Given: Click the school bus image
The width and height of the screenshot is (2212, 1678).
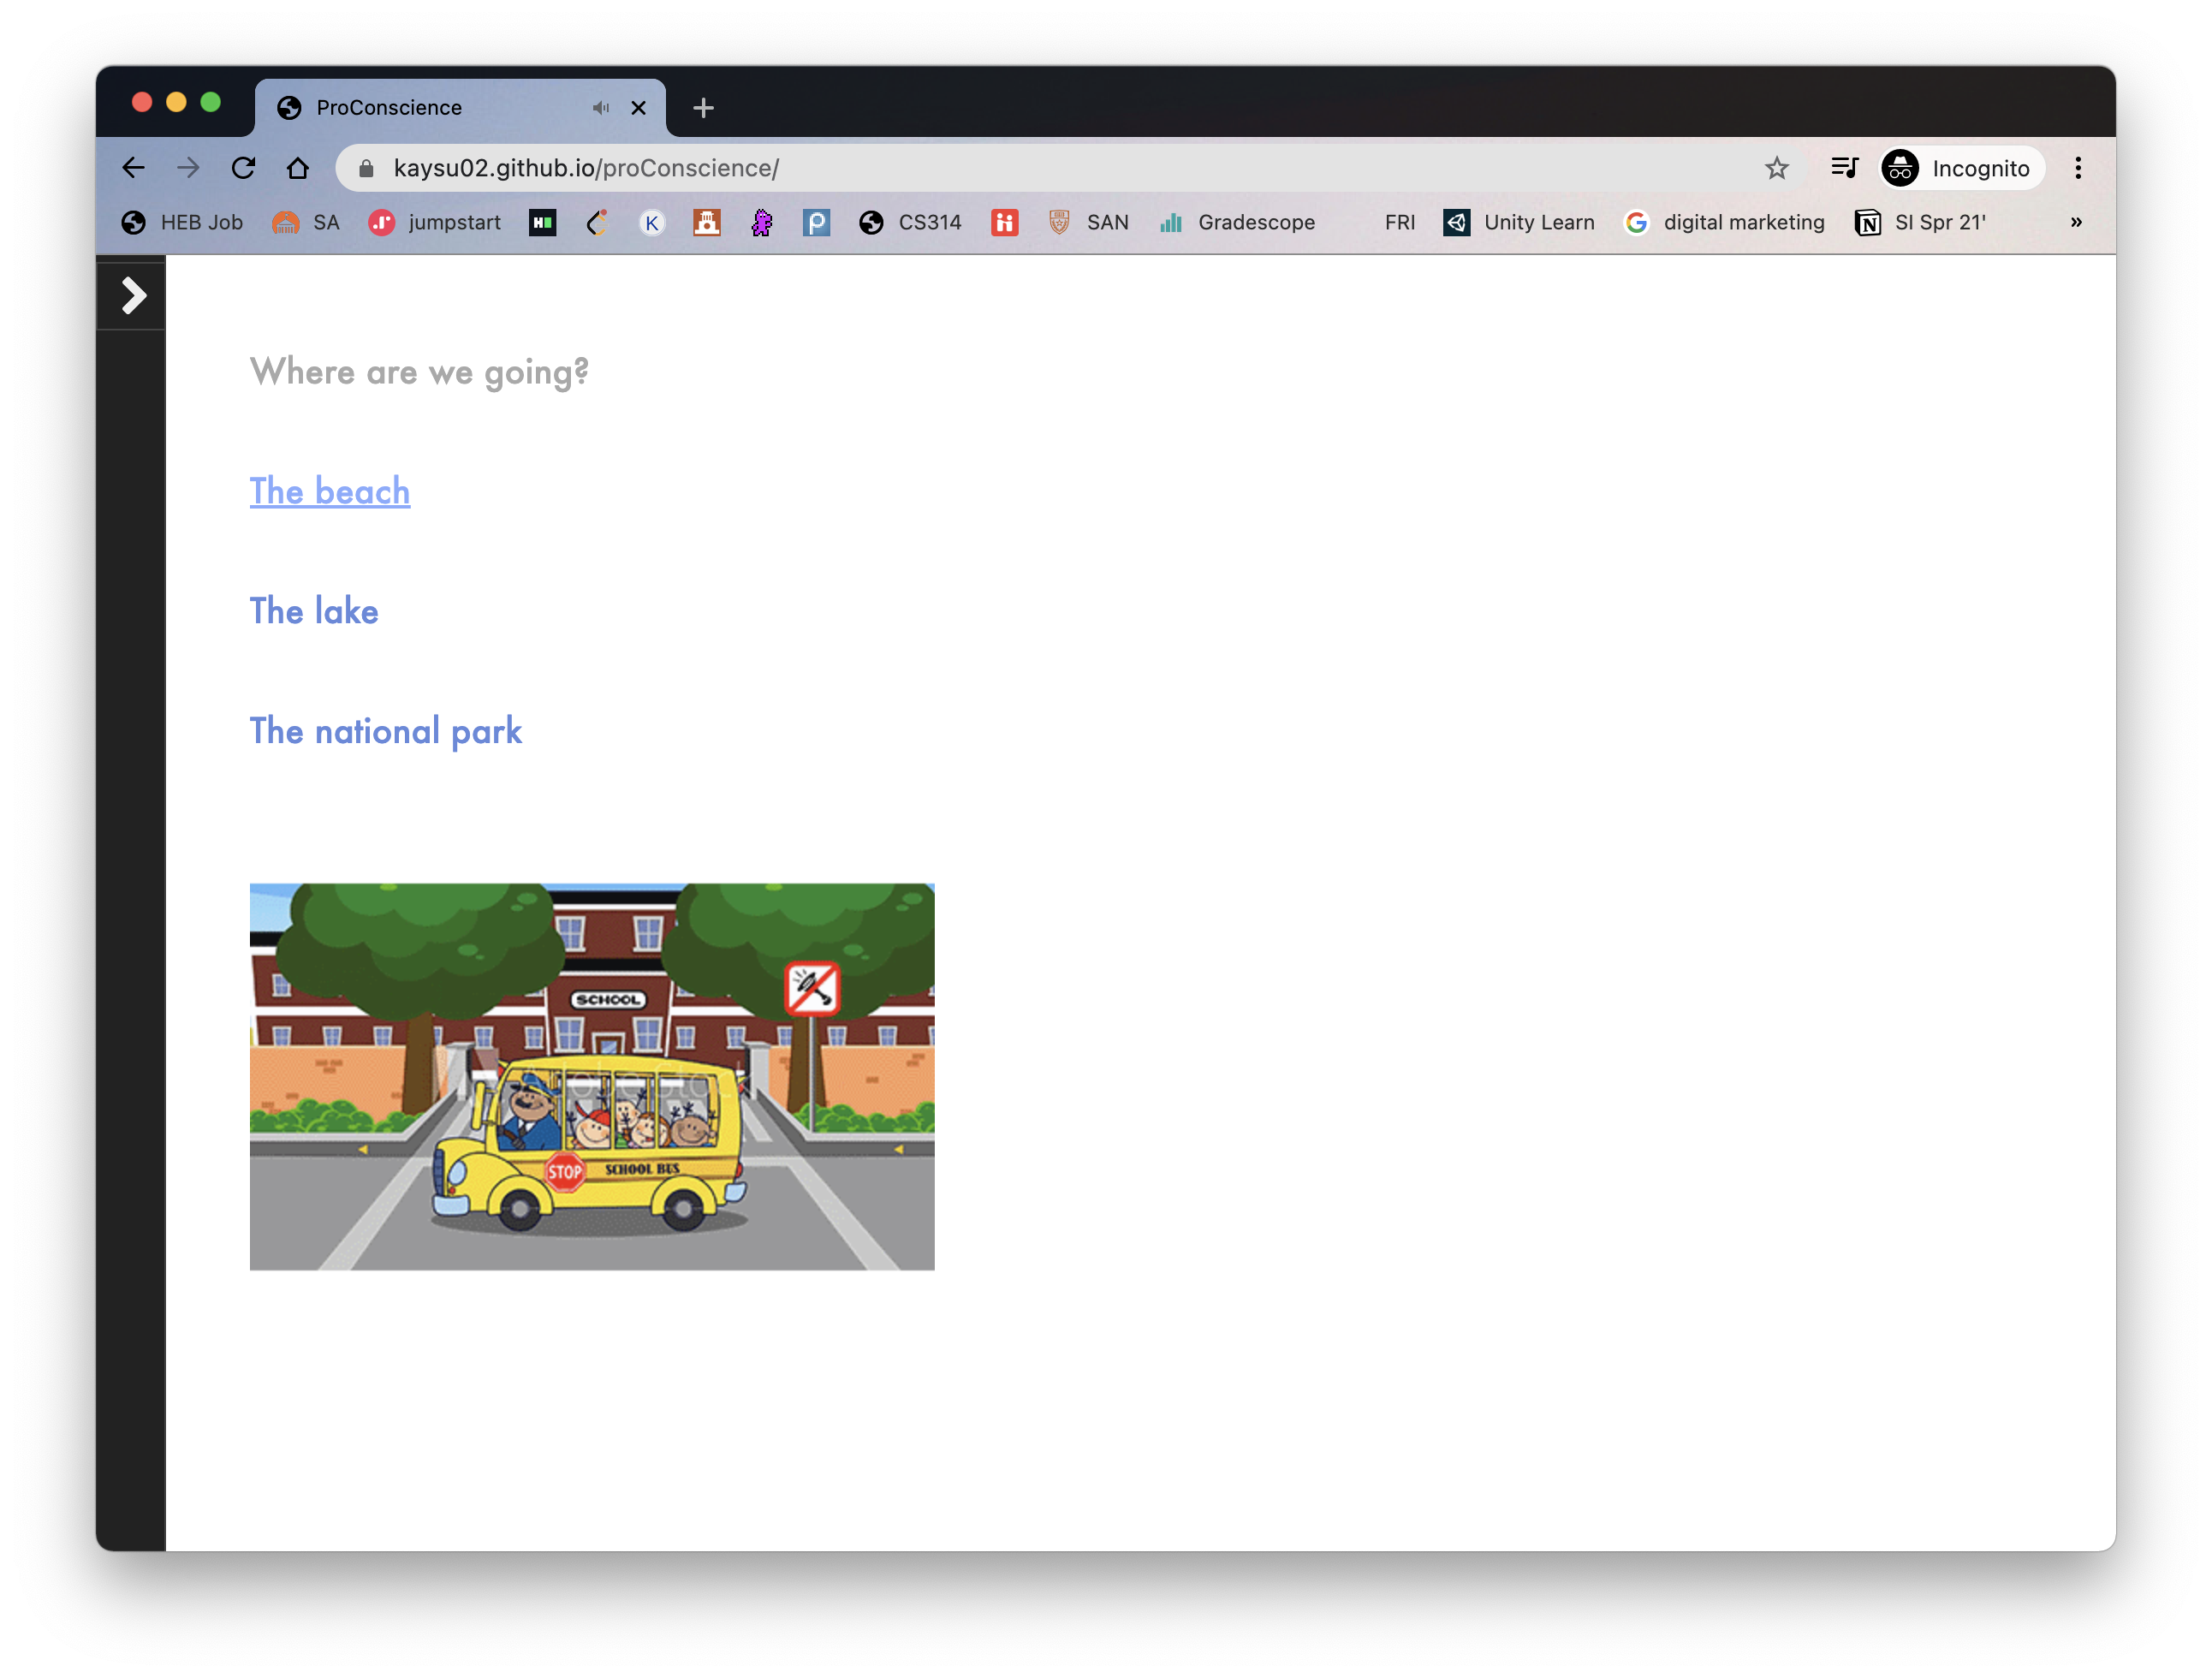Looking at the screenshot, I should point(592,1076).
